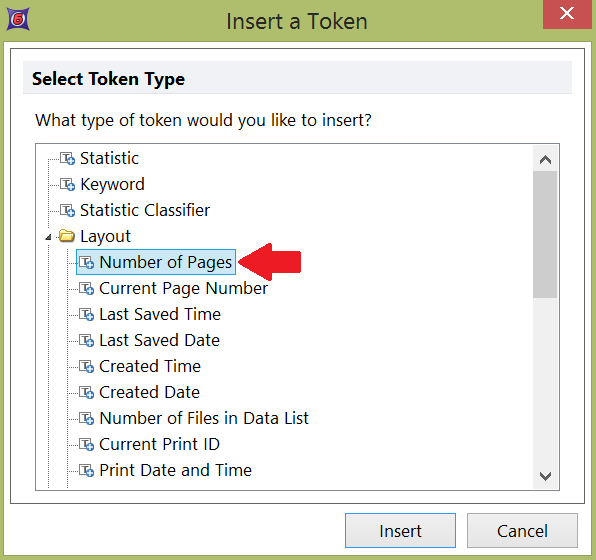596x560 pixels.
Task: Pick the Last Saved Time token
Action: (160, 314)
